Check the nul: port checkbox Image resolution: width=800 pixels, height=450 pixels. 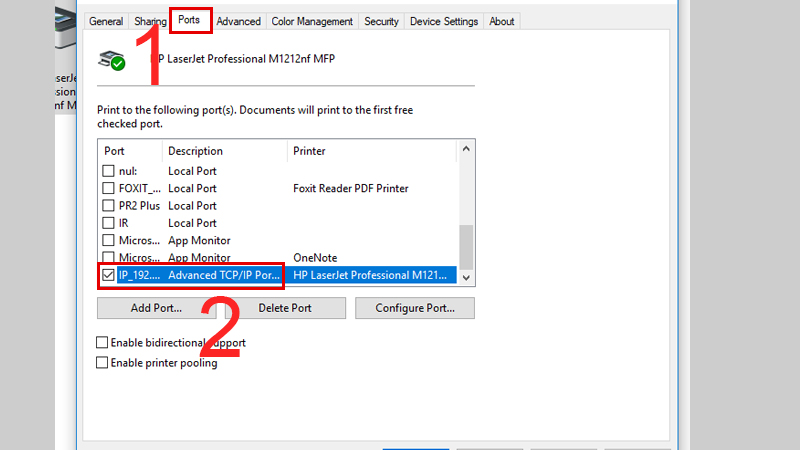pos(108,171)
